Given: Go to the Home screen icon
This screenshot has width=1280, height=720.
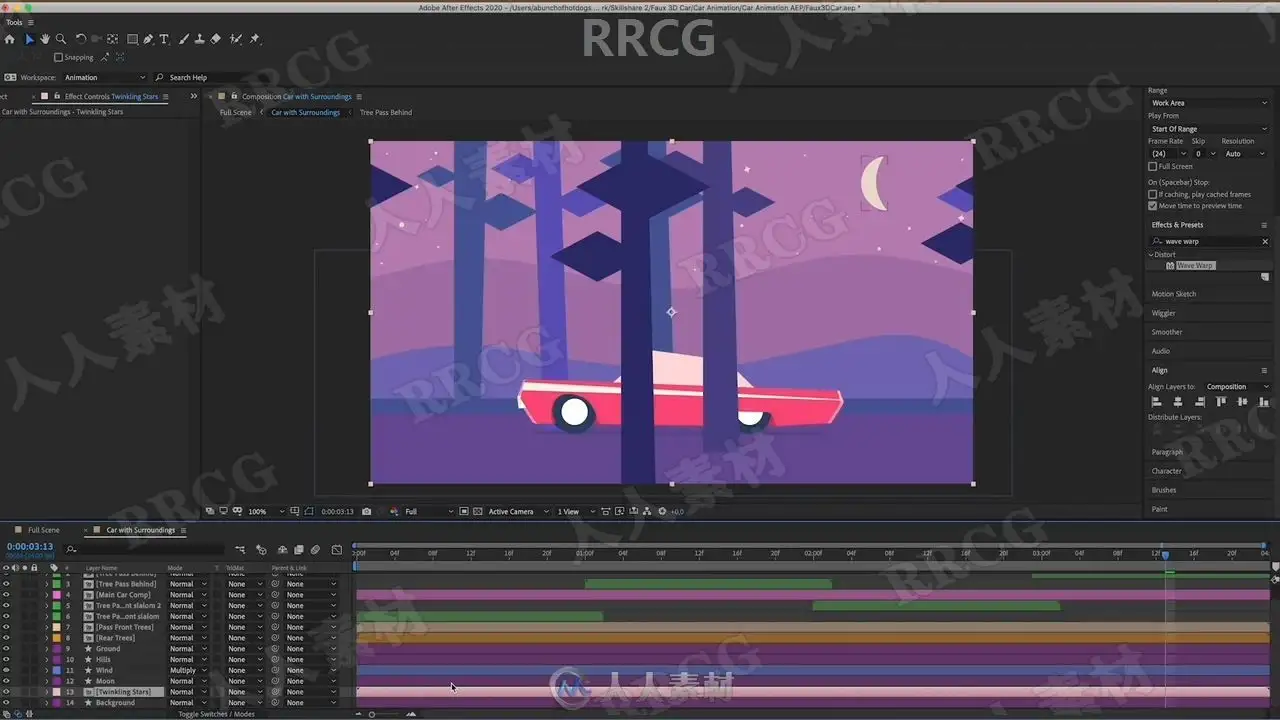Looking at the screenshot, I should [x=10, y=39].
